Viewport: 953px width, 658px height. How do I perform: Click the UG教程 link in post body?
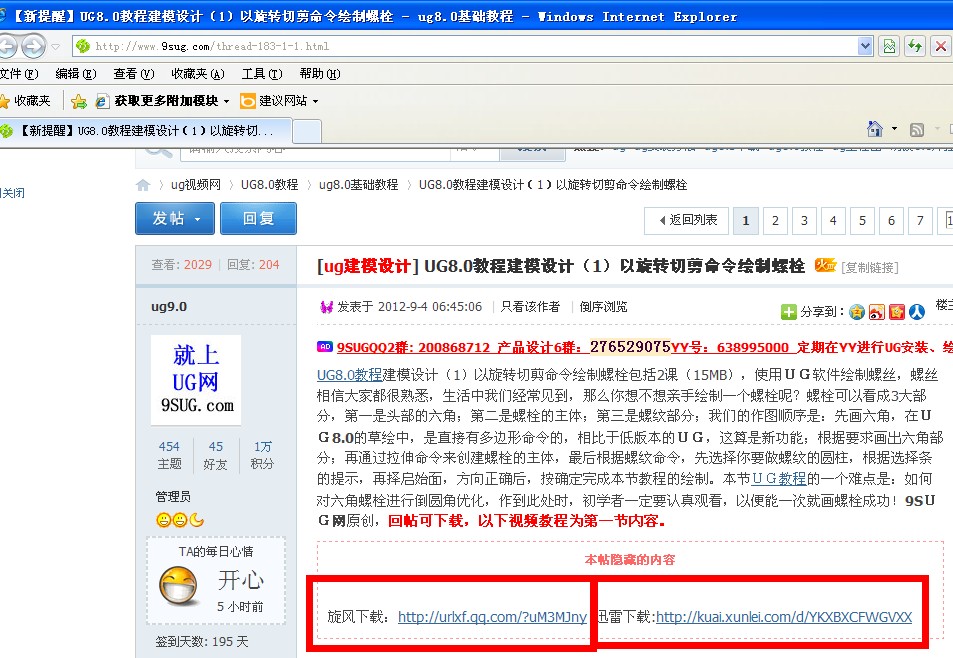(779, 479)
